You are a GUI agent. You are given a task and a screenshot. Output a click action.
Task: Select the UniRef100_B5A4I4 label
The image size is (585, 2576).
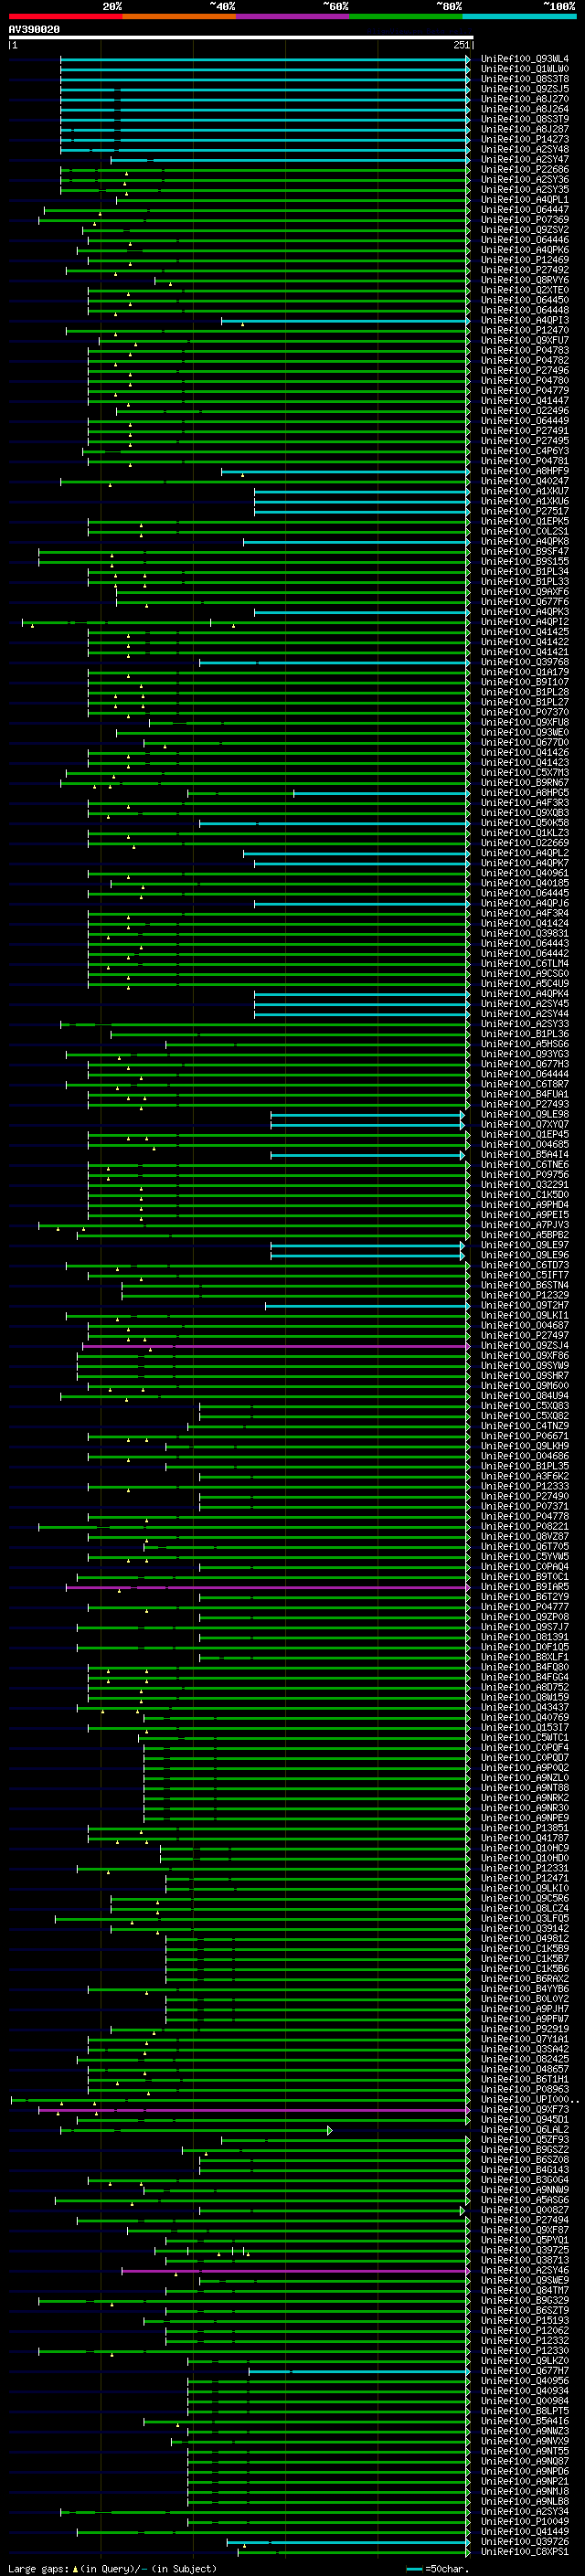pos(525,1155)
